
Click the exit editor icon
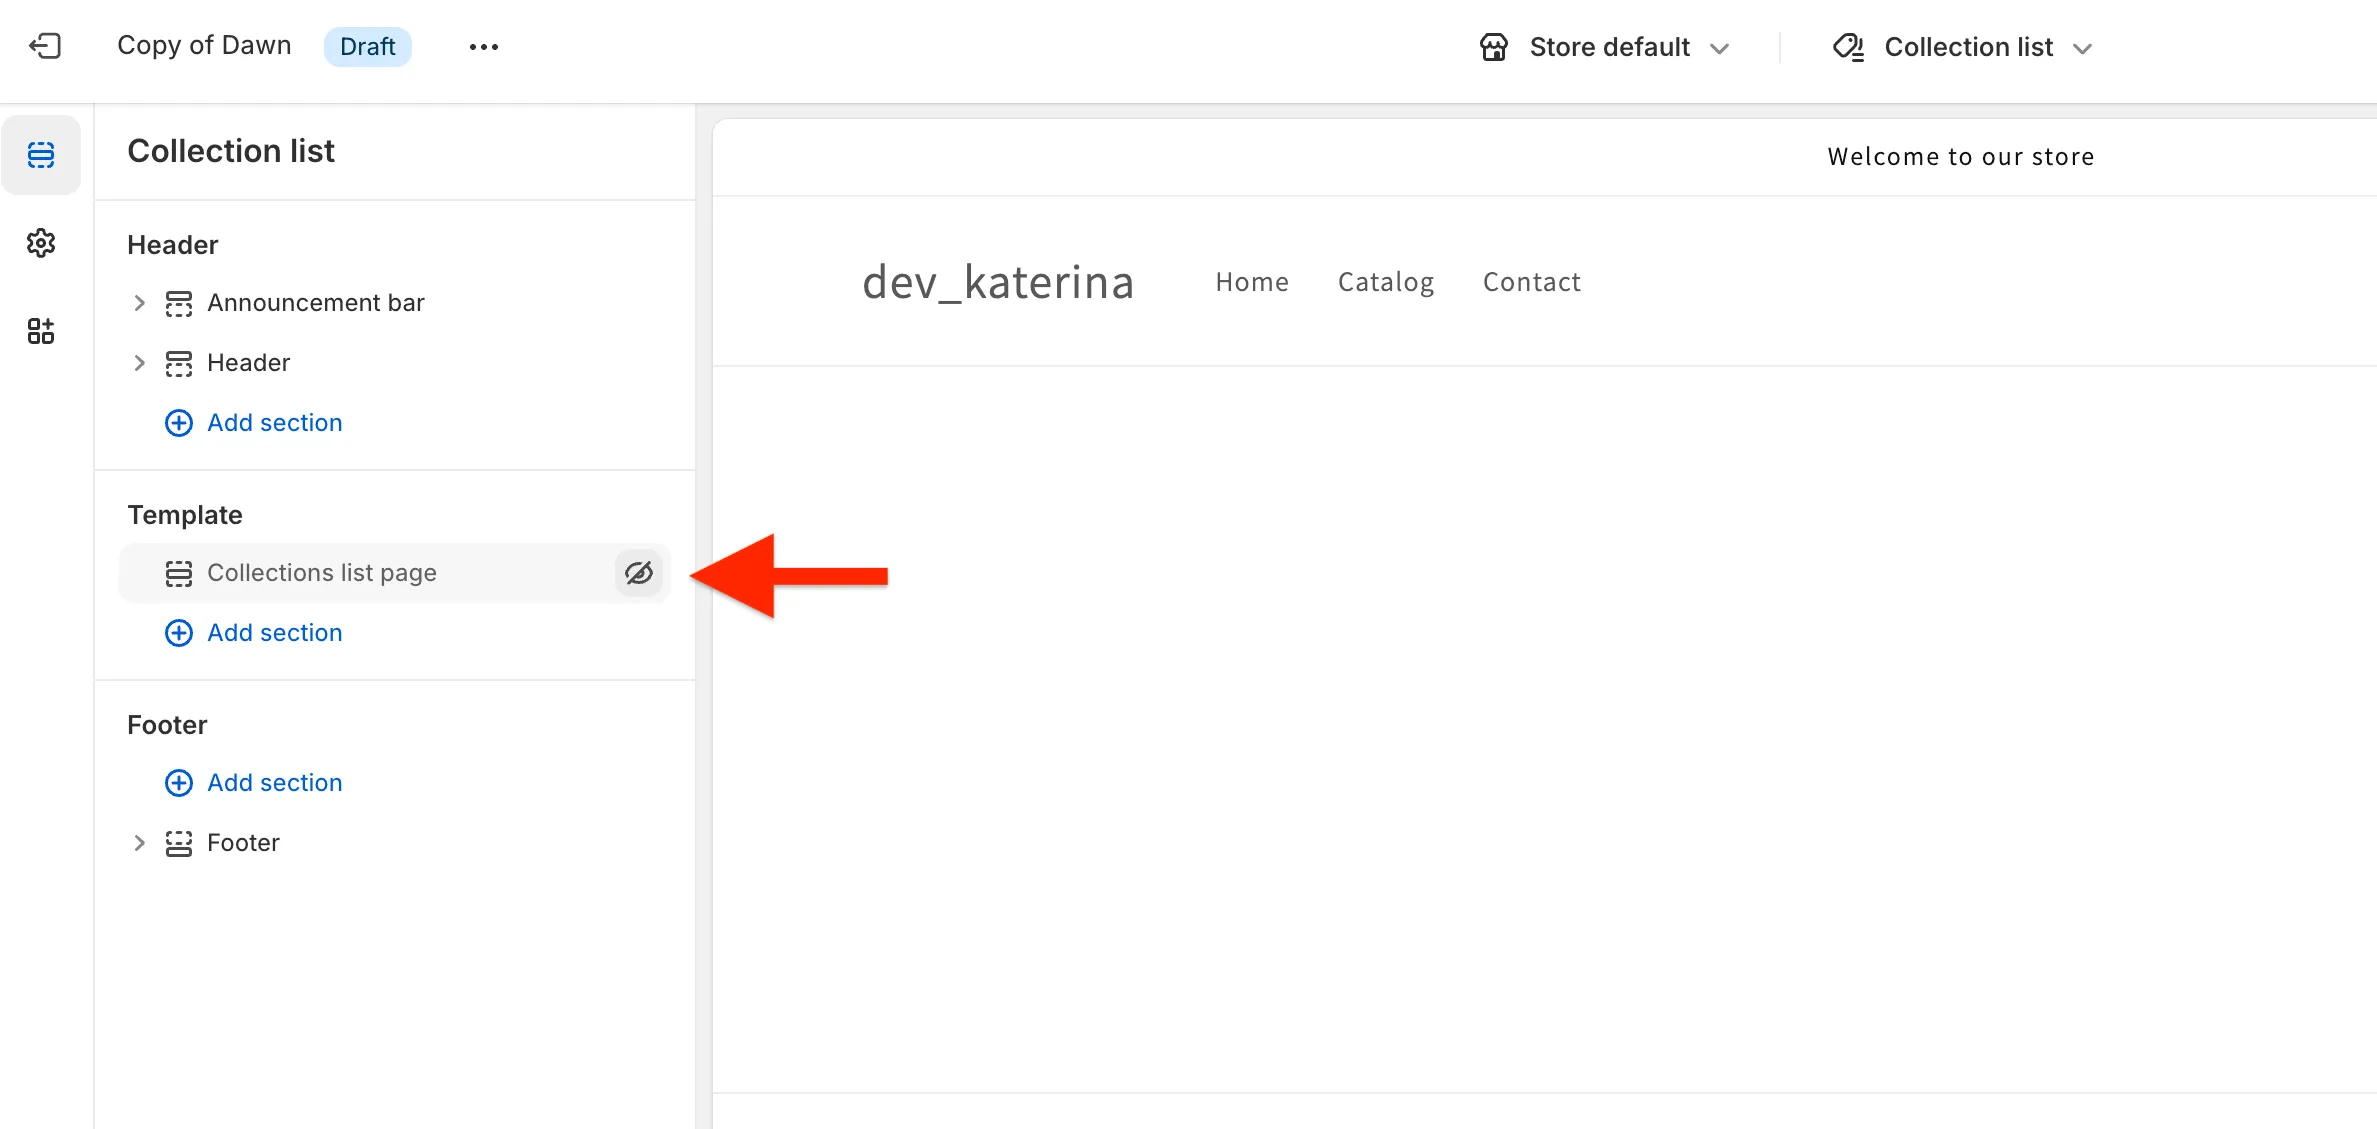[x=45, y=46]
